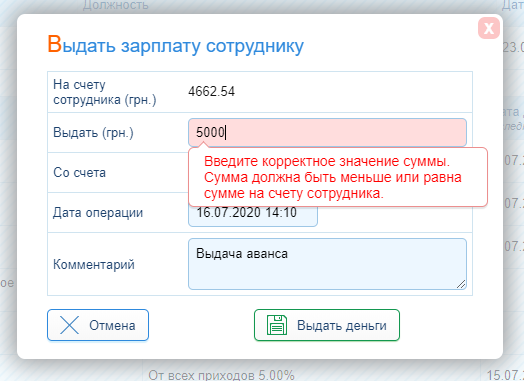Click the Со счета row label

pyautogui.click(x=80, y=172)
